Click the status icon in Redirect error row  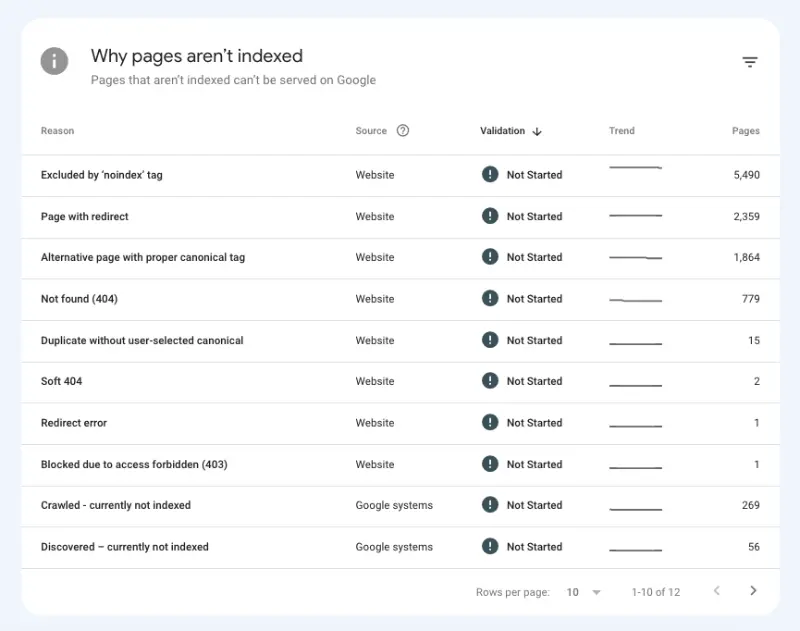coord(490,422)
